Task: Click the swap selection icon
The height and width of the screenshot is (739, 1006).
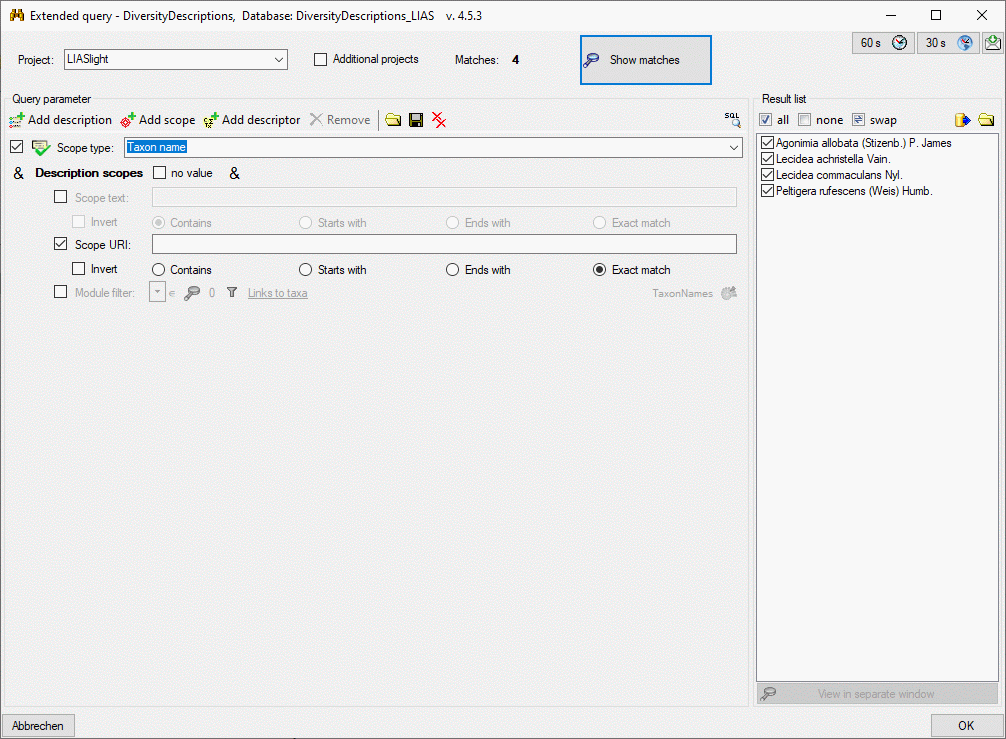Action: 858,120
